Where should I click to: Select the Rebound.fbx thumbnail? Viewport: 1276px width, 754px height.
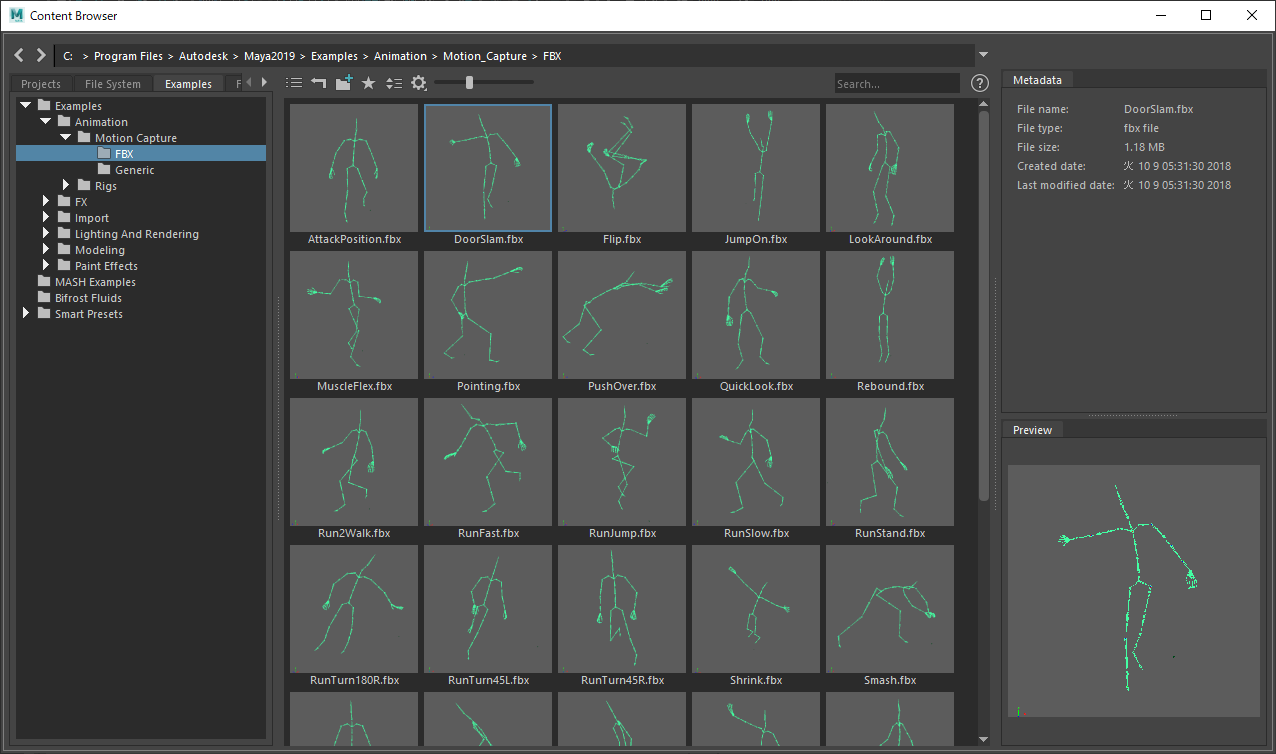click(890, 315)
